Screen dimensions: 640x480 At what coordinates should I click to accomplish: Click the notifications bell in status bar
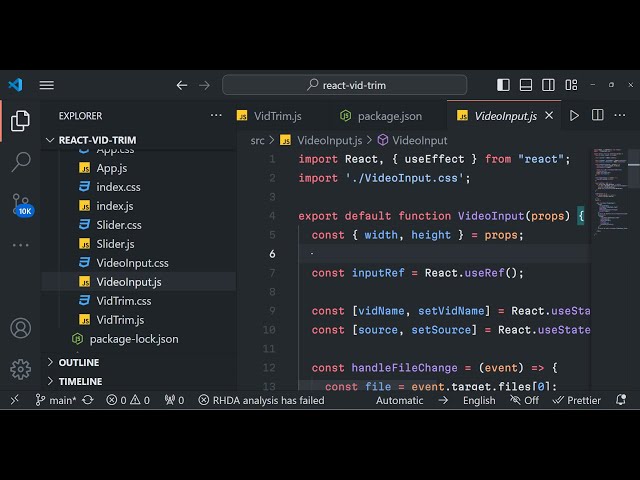(621, 400)
